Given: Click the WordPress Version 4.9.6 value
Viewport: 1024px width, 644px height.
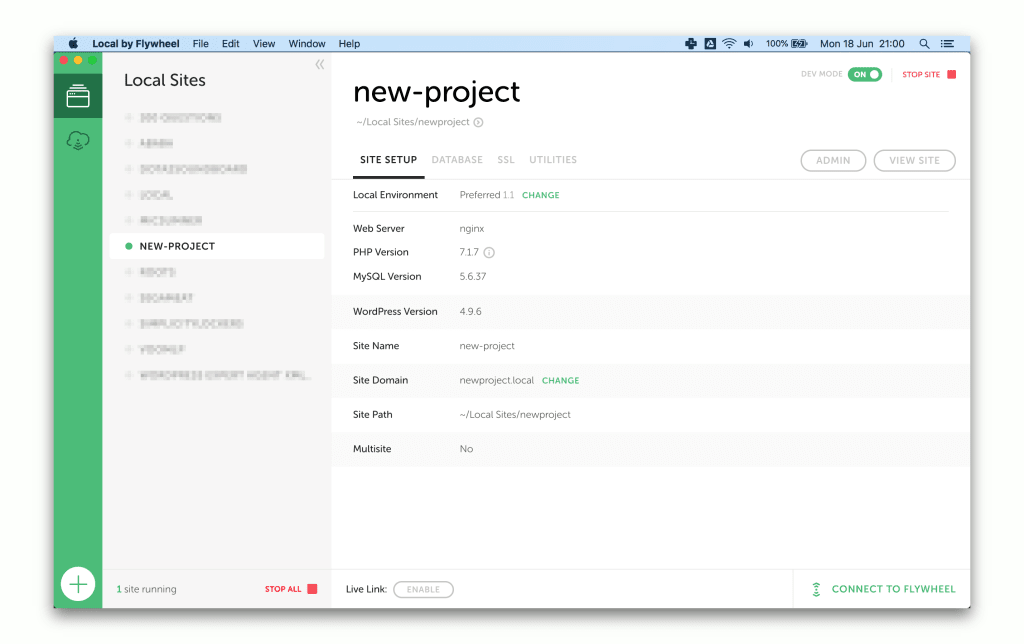Looking at the screenshot, I should pyautogui.click(x=470, y=312).
